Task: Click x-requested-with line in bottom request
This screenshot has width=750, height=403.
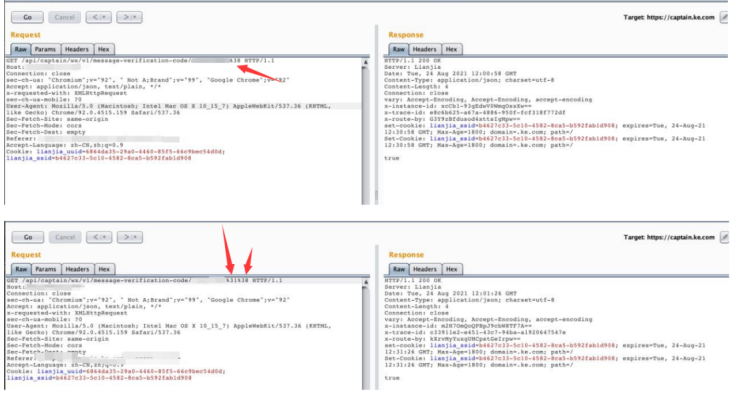Action: 67,313
